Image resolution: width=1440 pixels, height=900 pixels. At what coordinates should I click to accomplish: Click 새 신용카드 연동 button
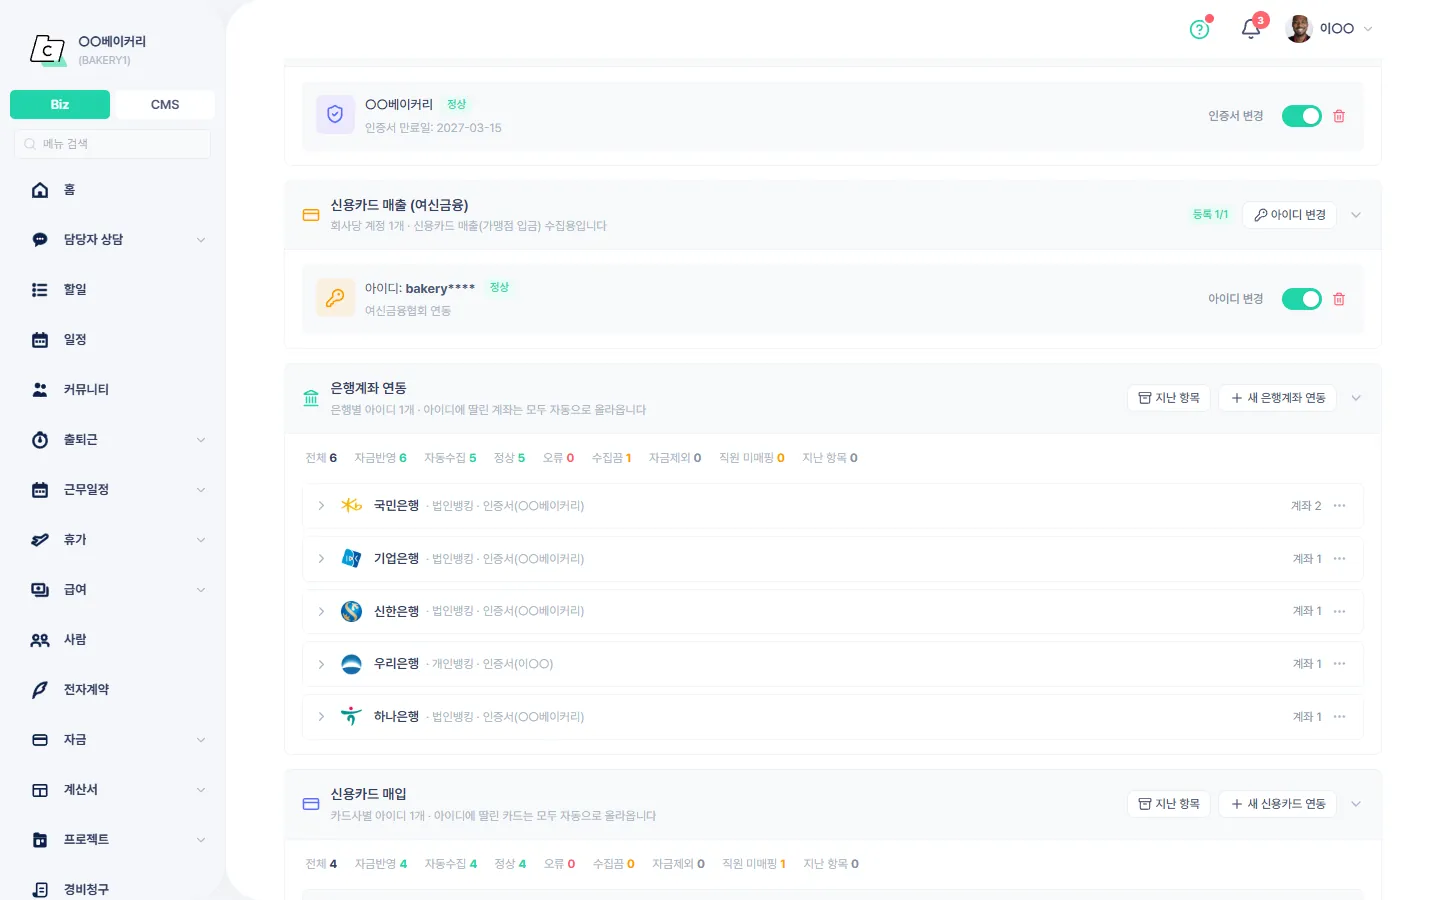(1277, 804)
